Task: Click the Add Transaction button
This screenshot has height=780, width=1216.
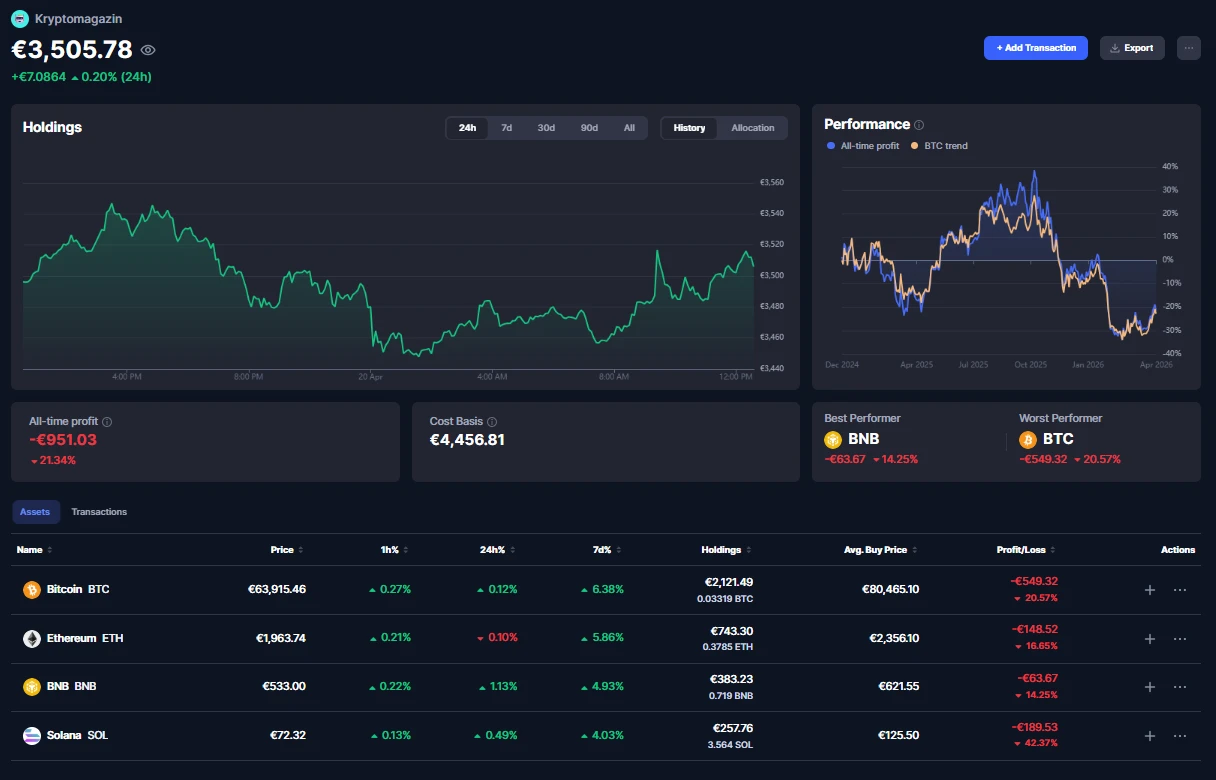Action: point(1035,48)
